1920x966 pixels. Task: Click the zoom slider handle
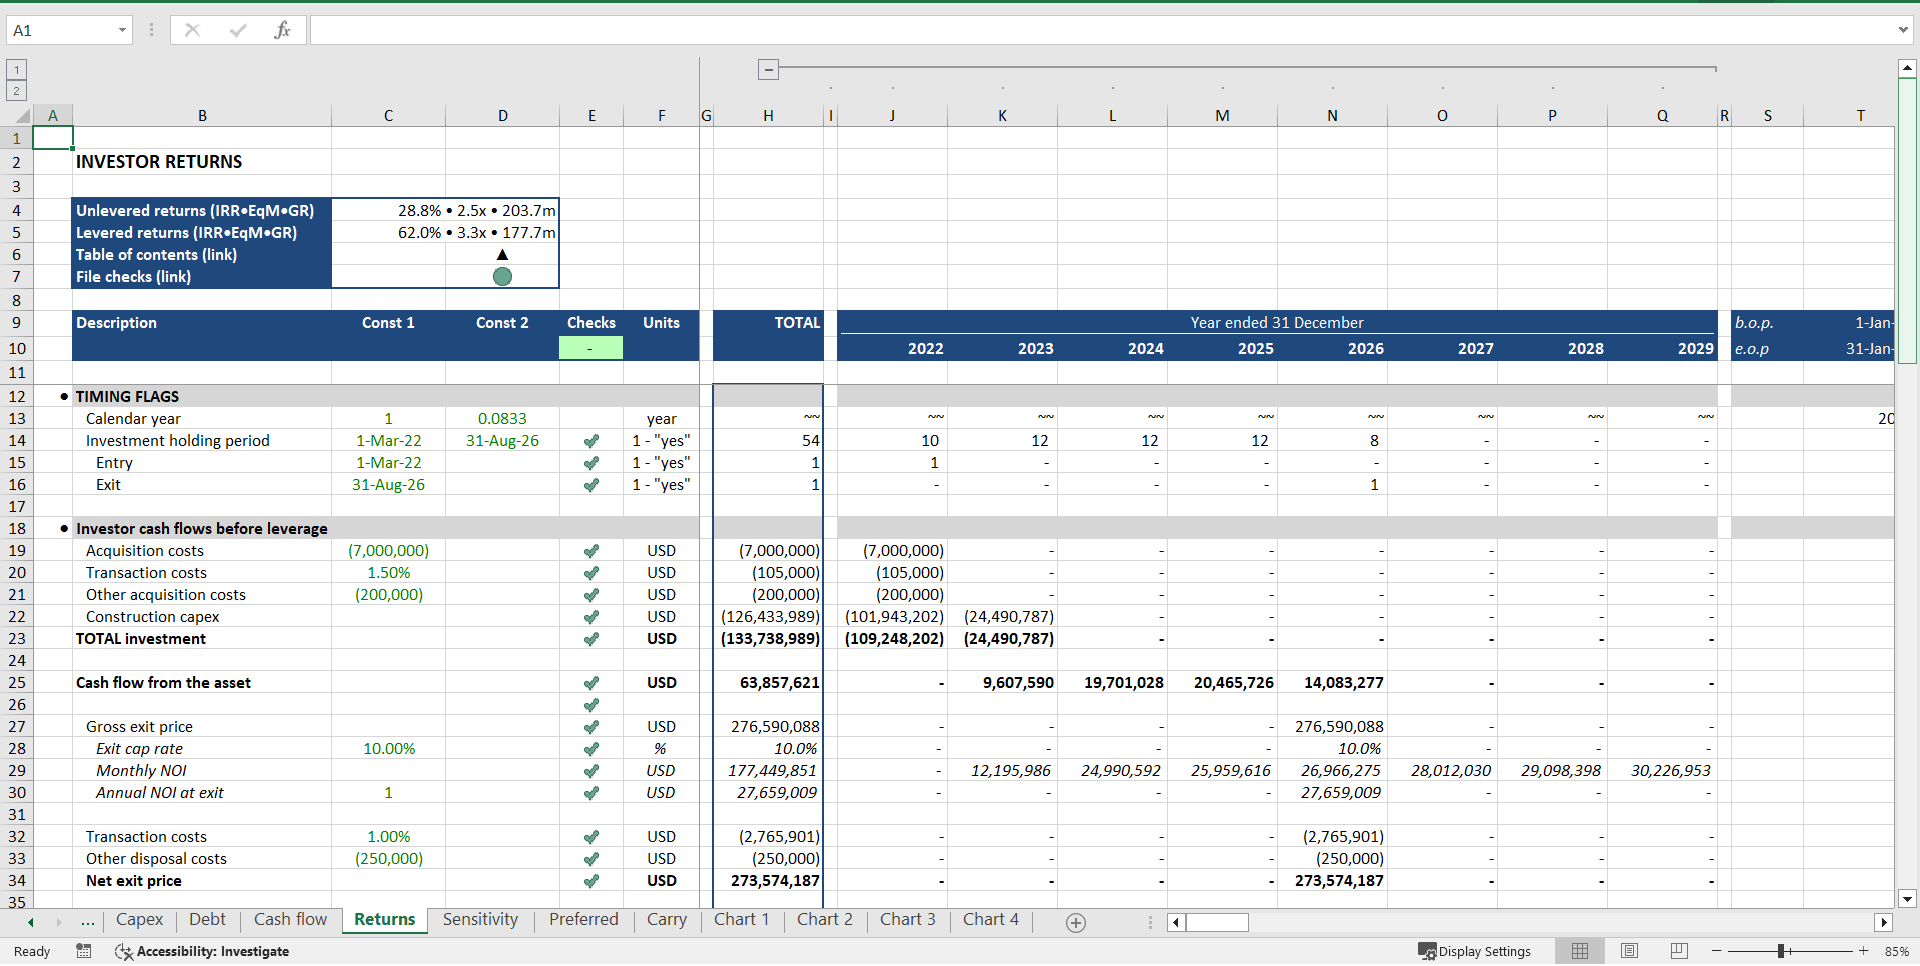click(1782, 951)
